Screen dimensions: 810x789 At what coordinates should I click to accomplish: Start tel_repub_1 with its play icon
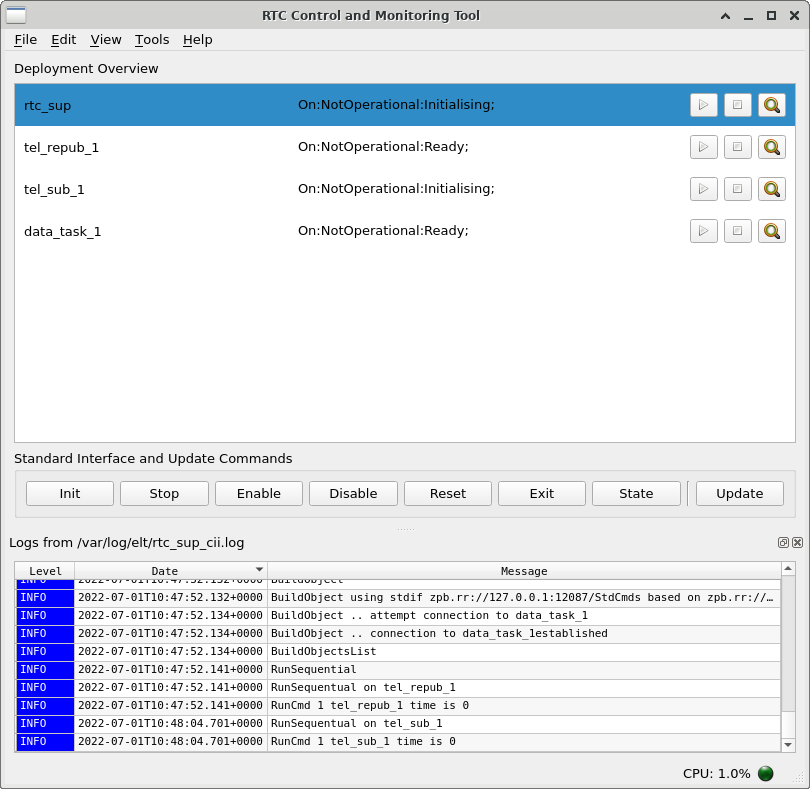pos(704,147)
